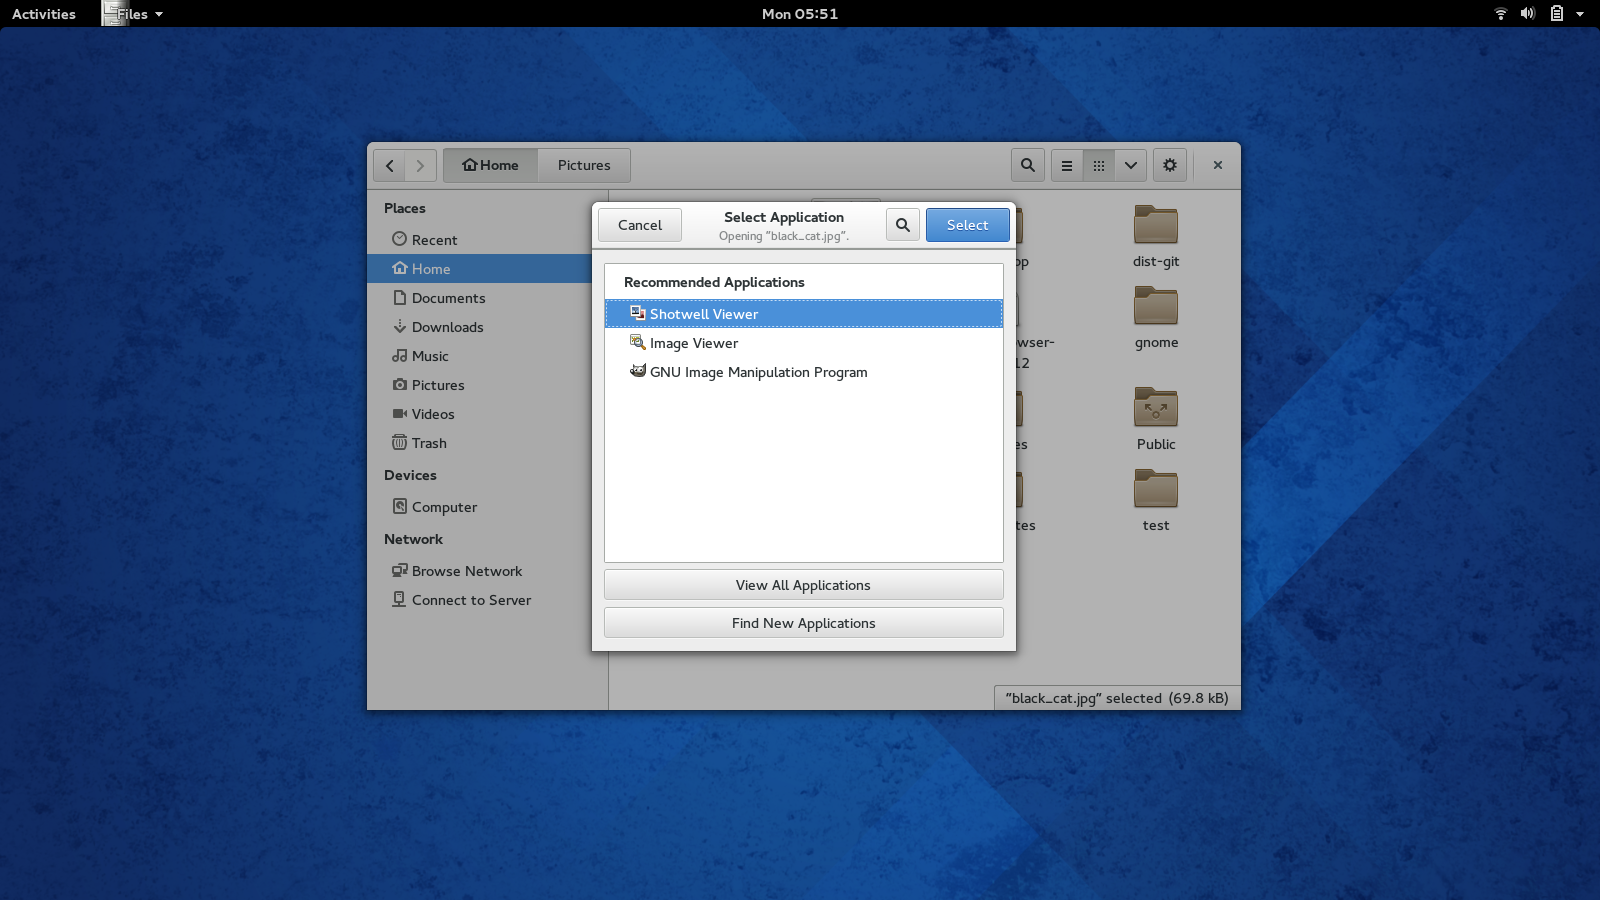This screenshot has height=900, width=1600.
Task: Click the search icon in the file manager toolbar
Action: click(1027, 164)
